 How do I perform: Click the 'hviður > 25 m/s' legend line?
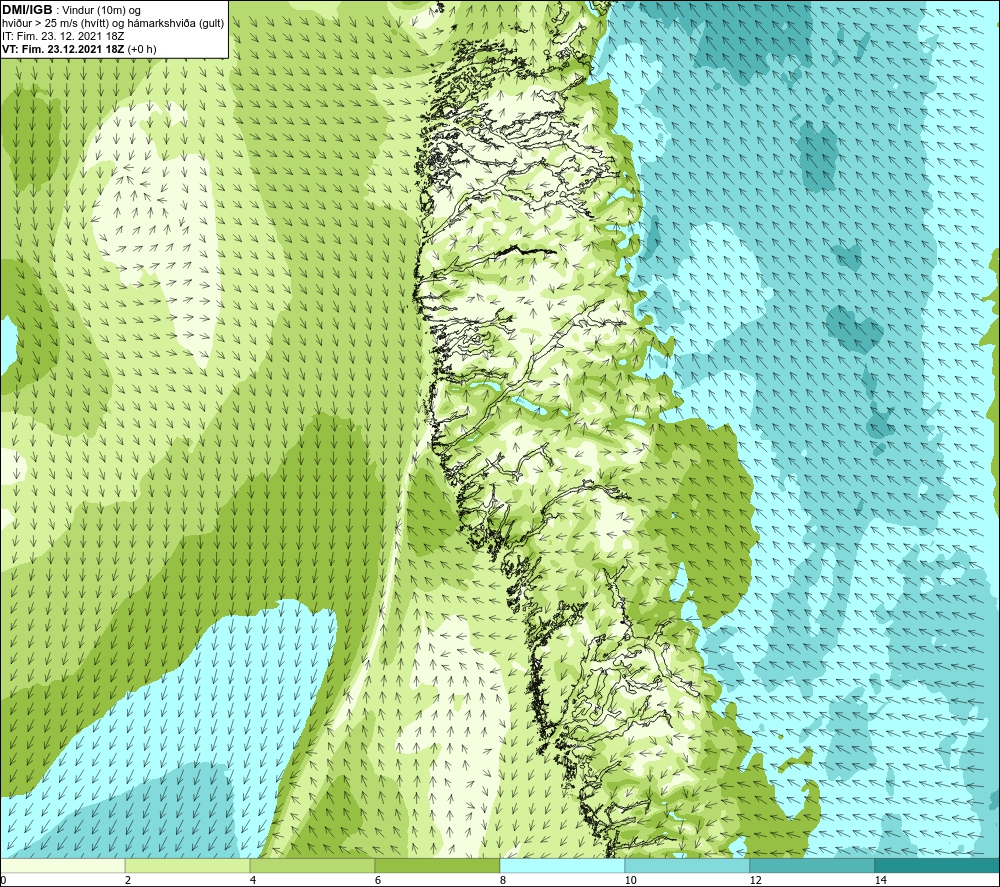[x=113, y=24]
